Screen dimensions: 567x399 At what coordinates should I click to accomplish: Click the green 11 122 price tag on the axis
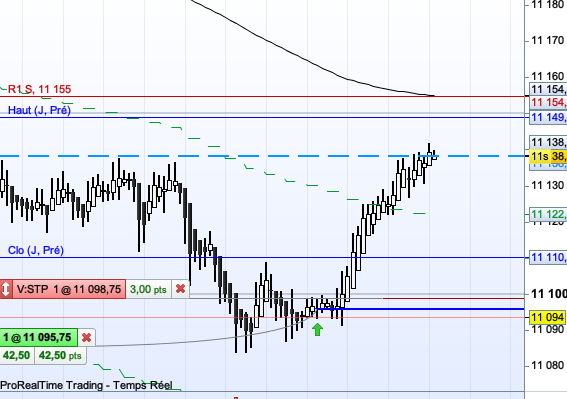coord(548,214)
